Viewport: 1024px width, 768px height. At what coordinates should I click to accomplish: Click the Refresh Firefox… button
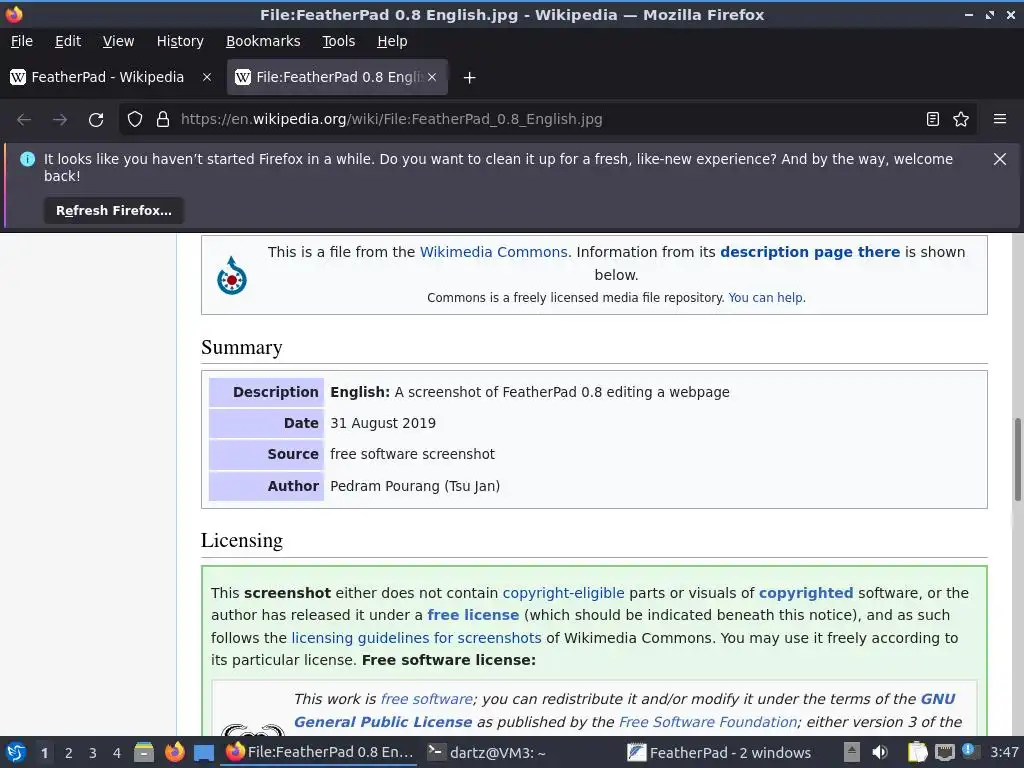[x=114, y=211]
